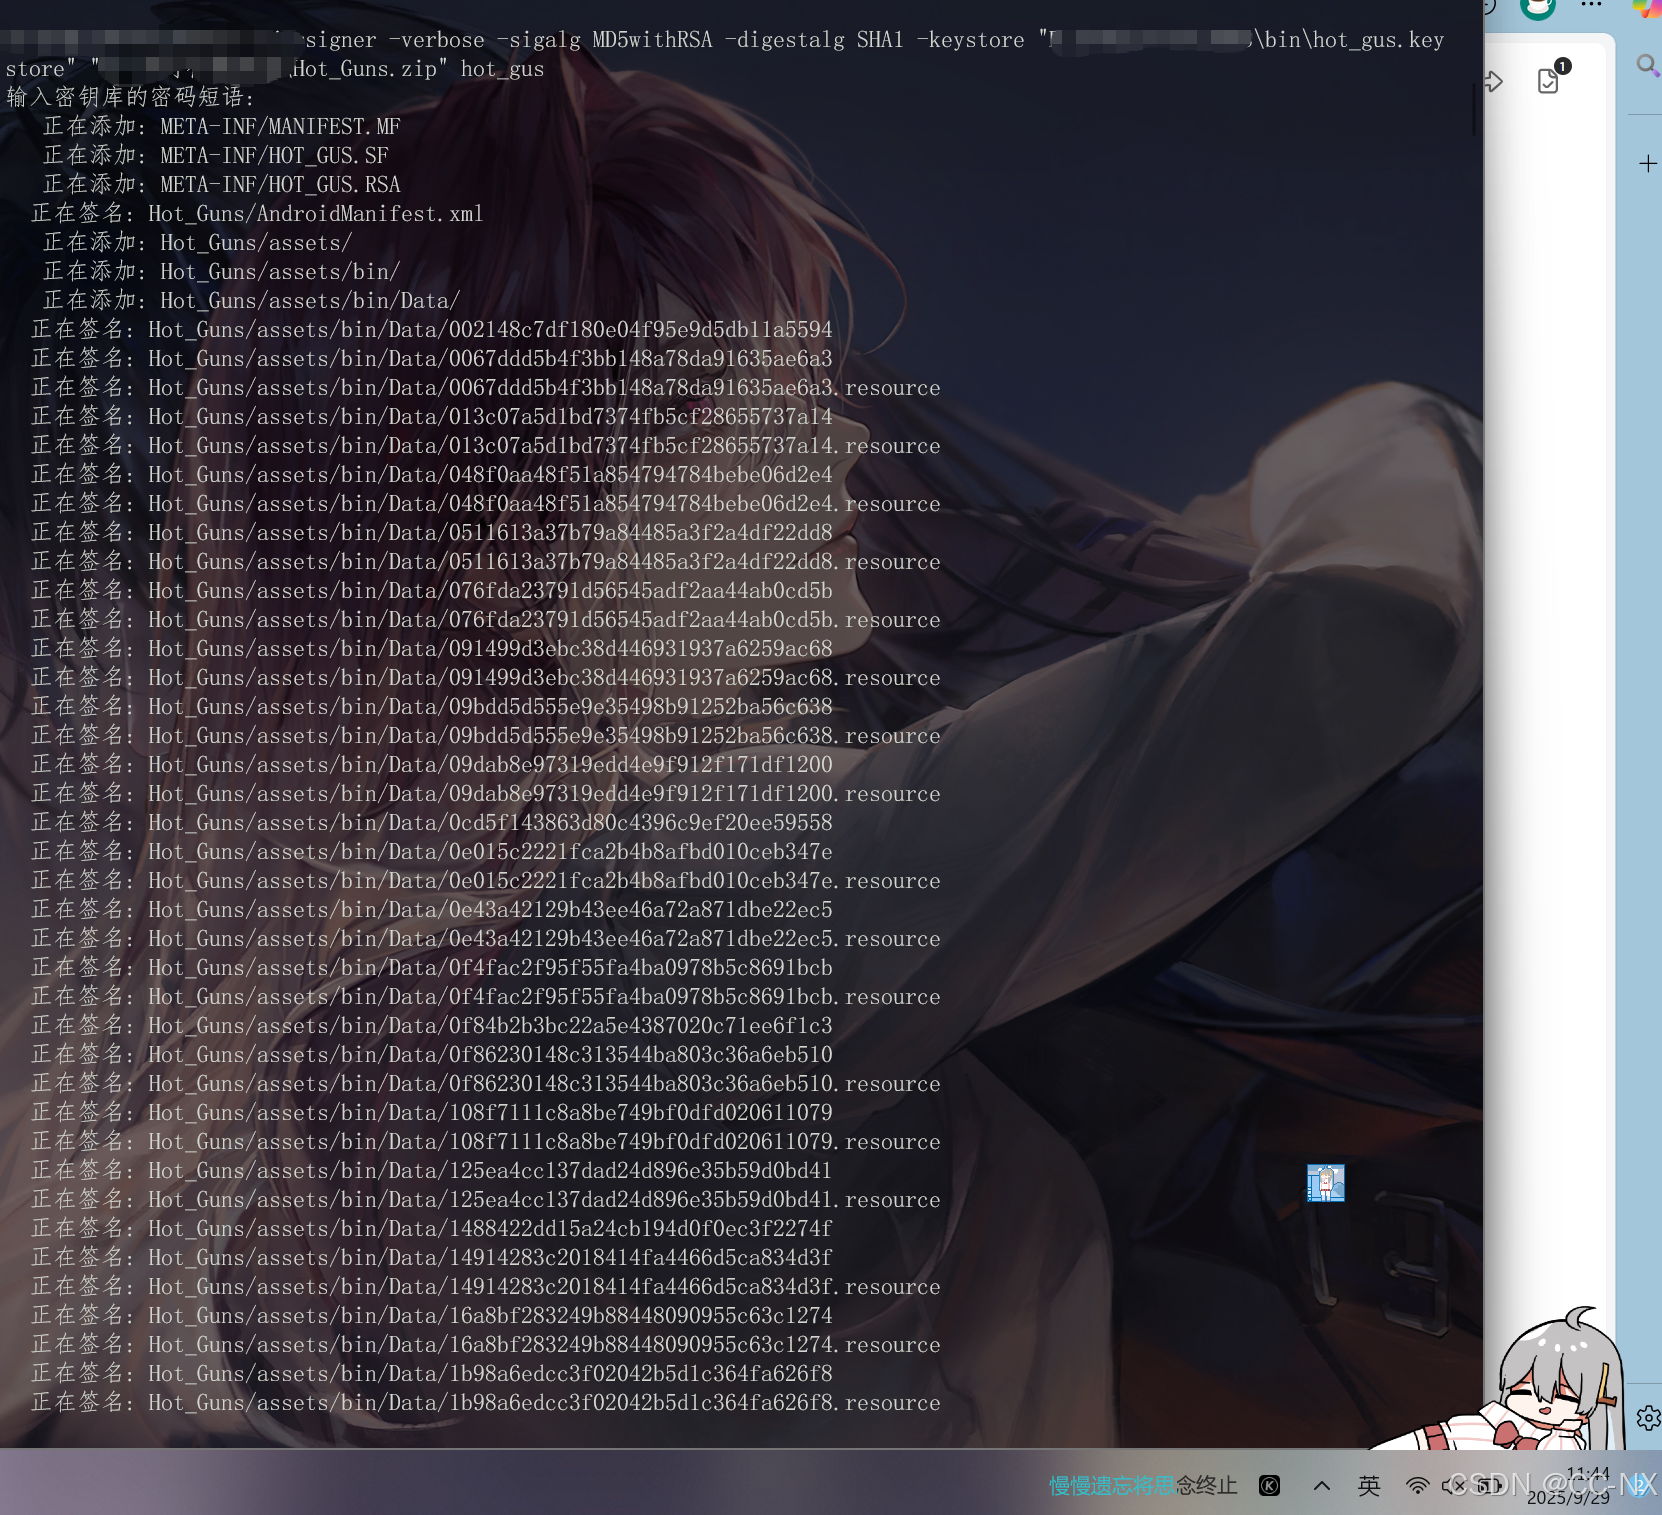The image size is (1662, 1515).
Task: Open the taskbar clock showing 11:44
Action: point(1568,1486)
